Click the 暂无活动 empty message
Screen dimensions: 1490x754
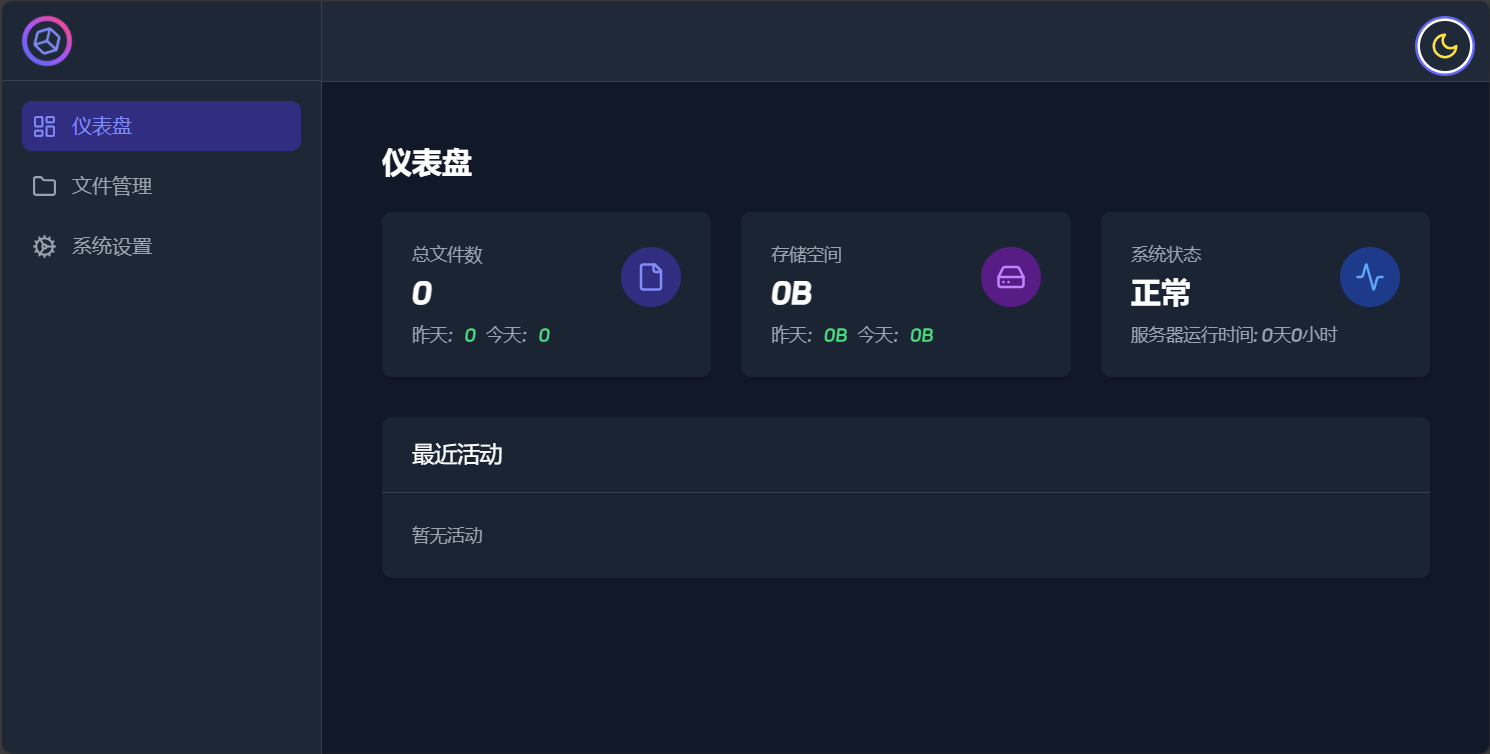[447, 536]
